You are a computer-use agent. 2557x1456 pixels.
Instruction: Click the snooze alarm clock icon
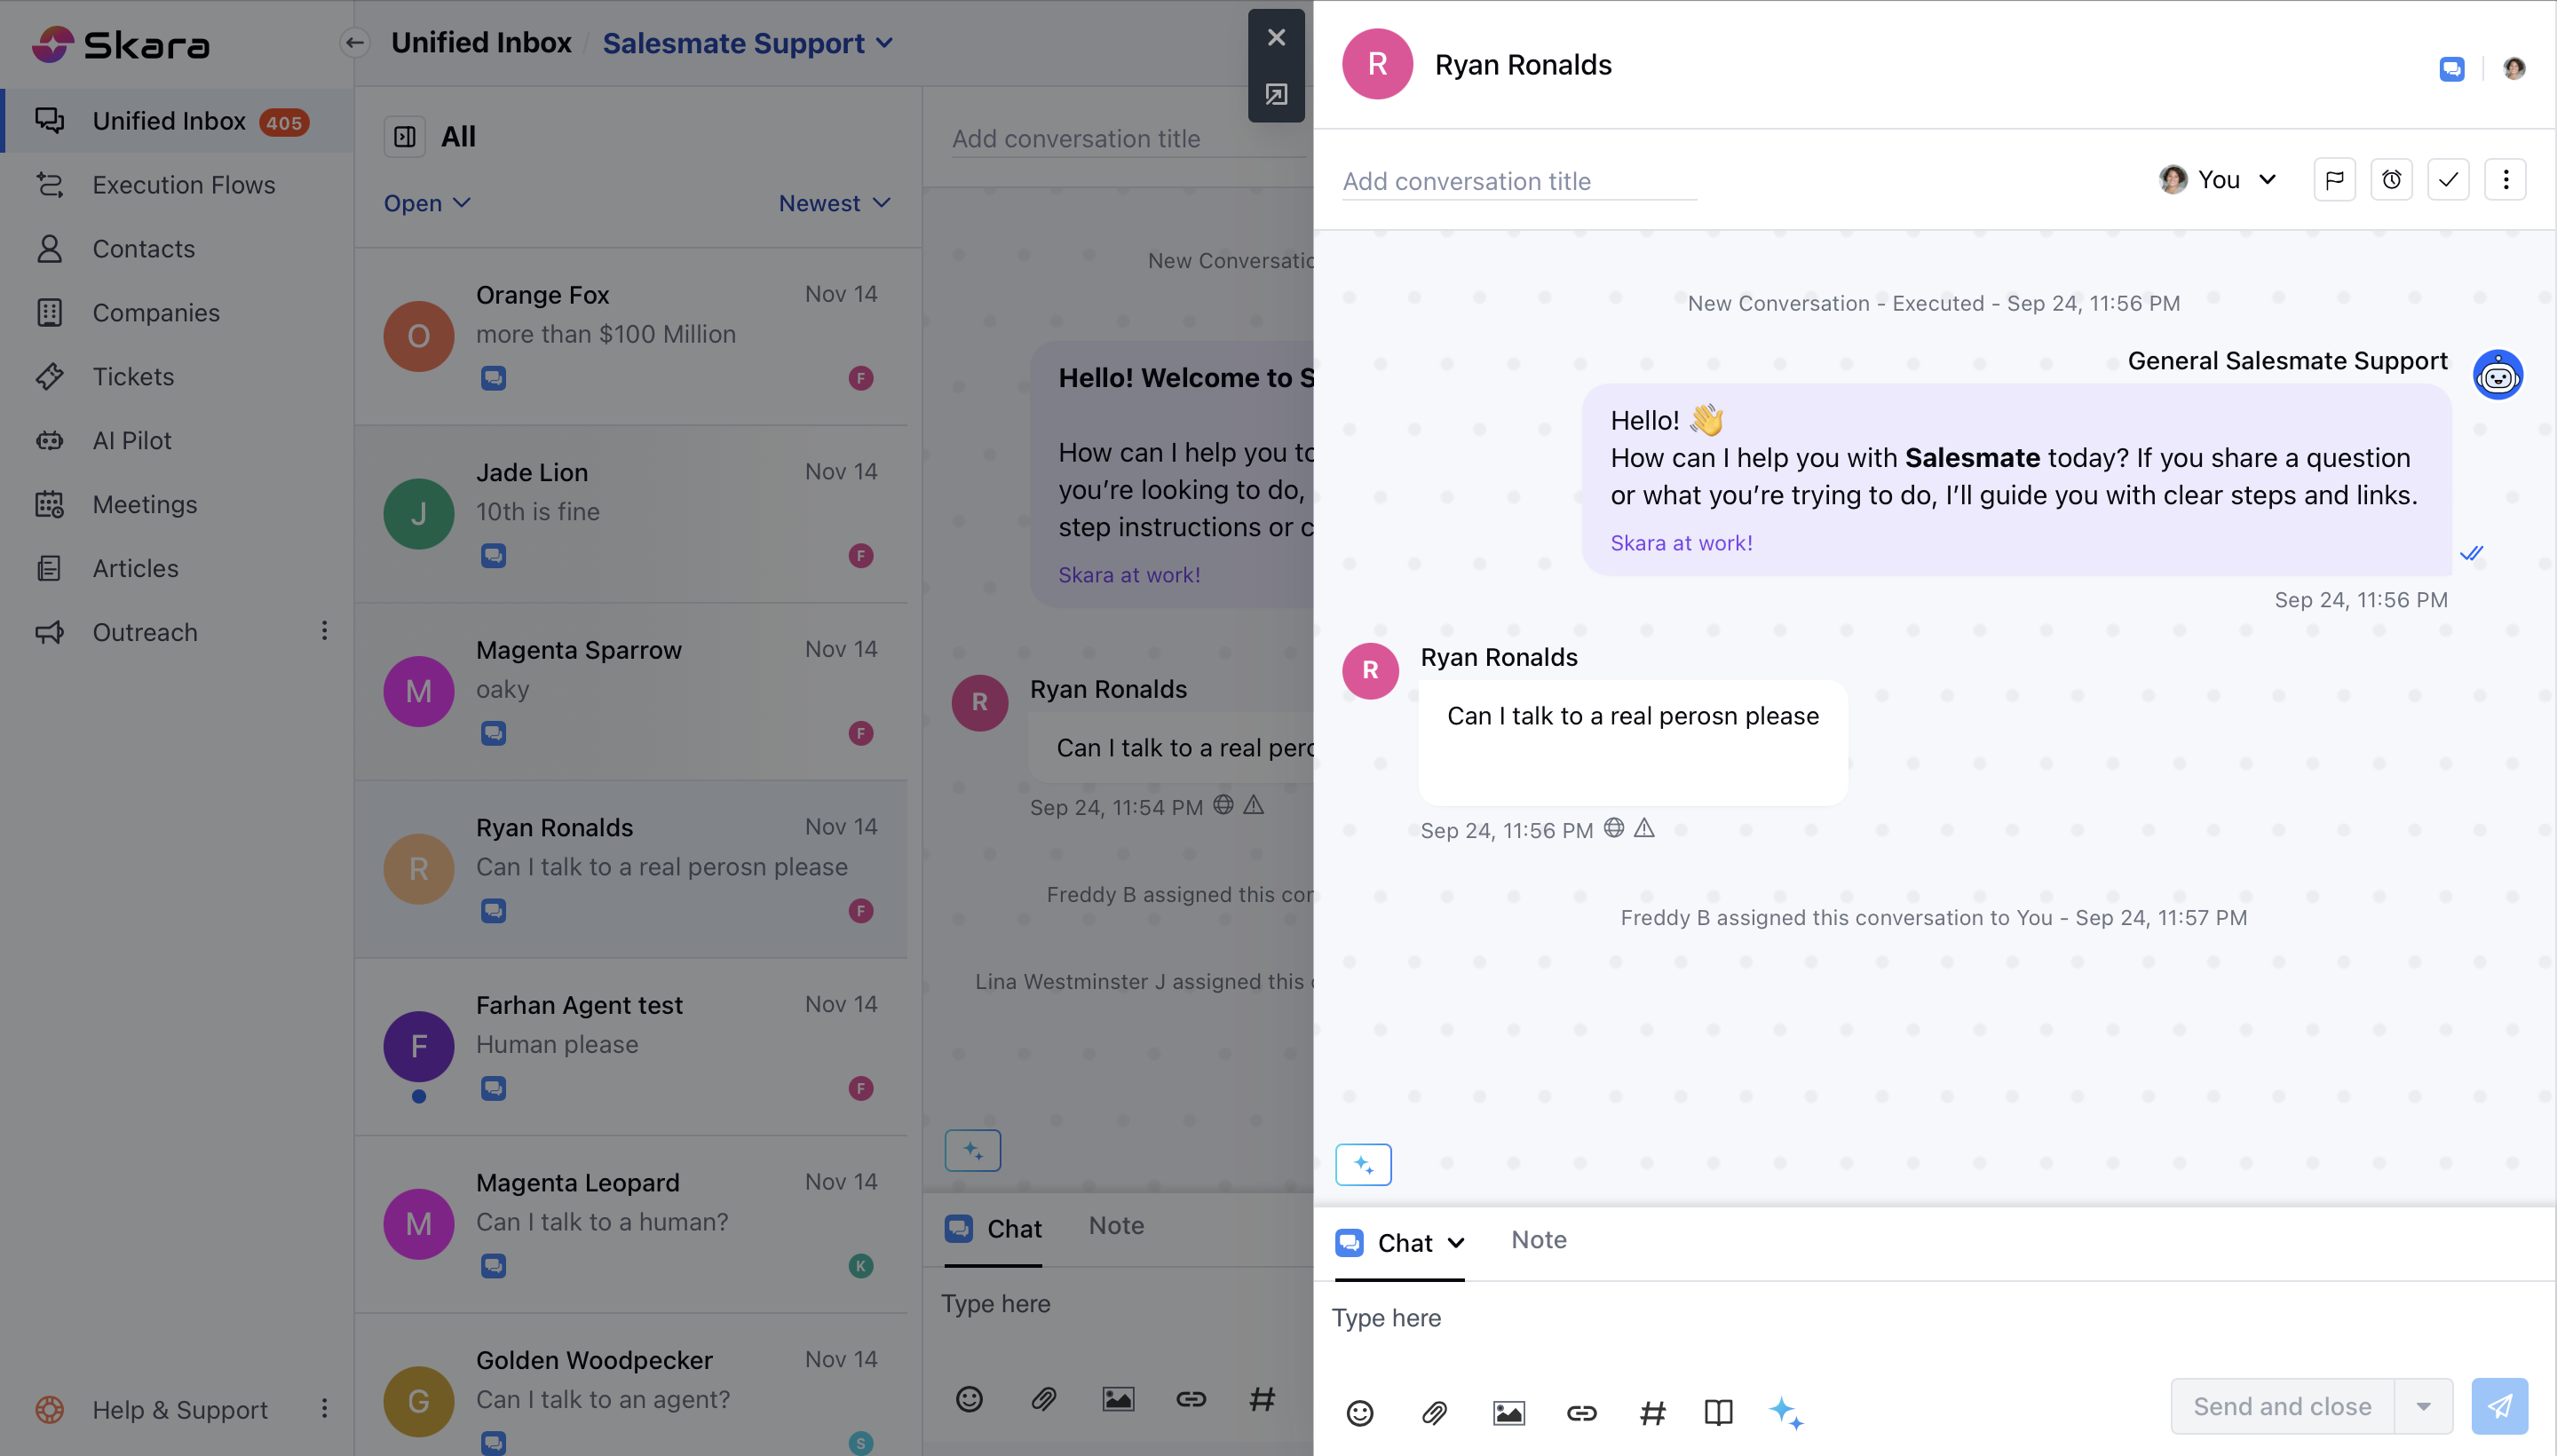point(2391,180)
